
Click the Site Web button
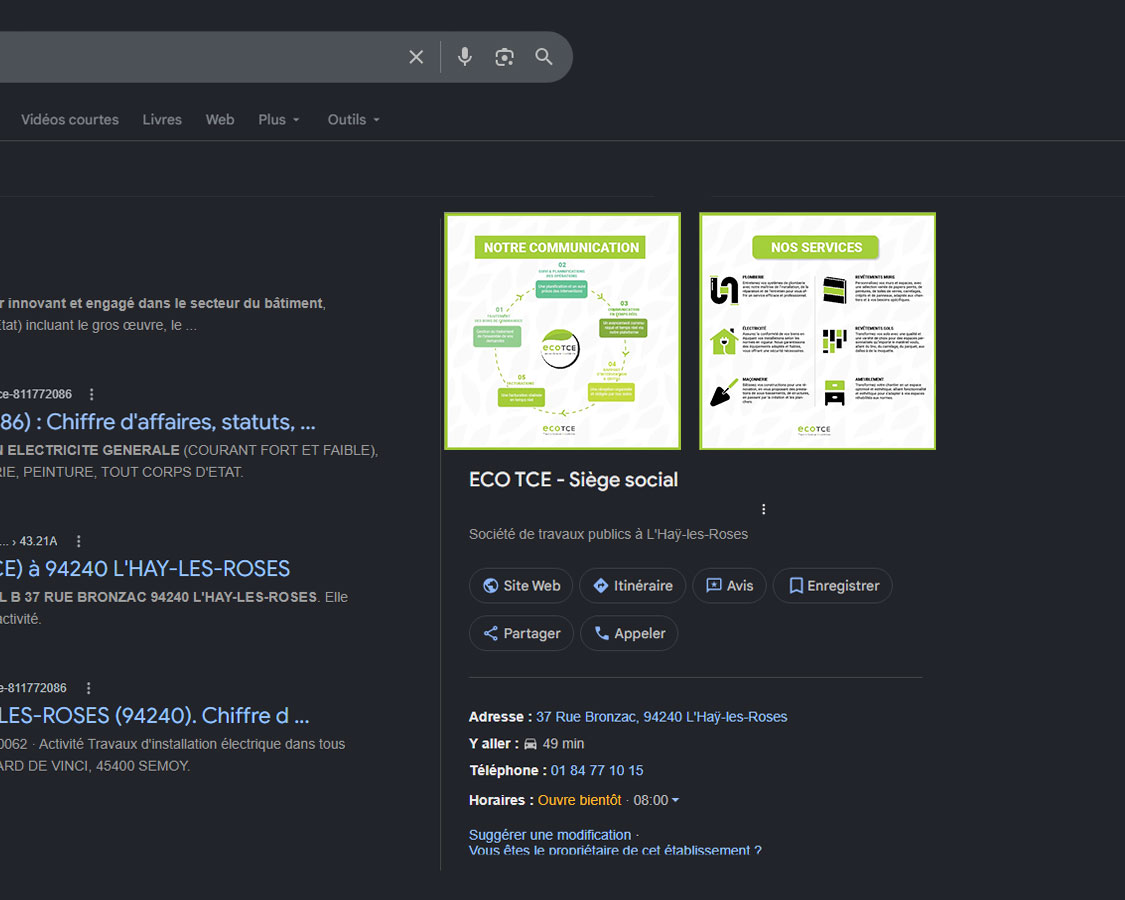pyautogui.click(x=521, y=586)
